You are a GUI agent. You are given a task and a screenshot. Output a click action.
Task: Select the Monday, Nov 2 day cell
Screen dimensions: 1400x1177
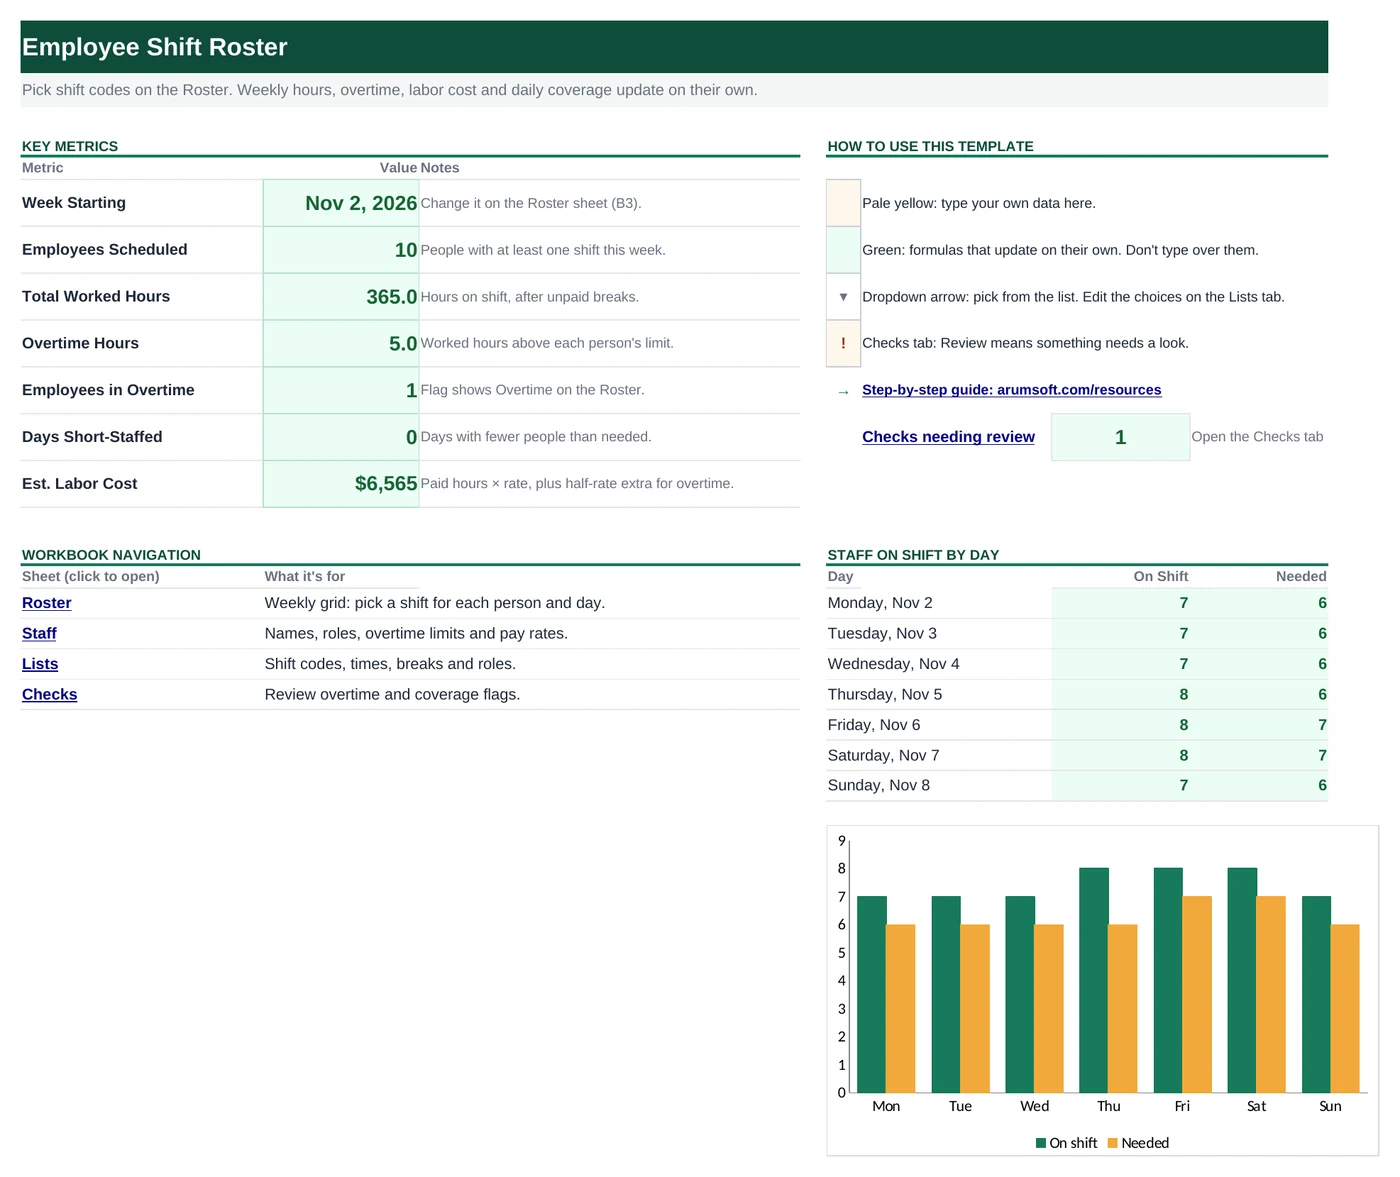click(939, 603)
